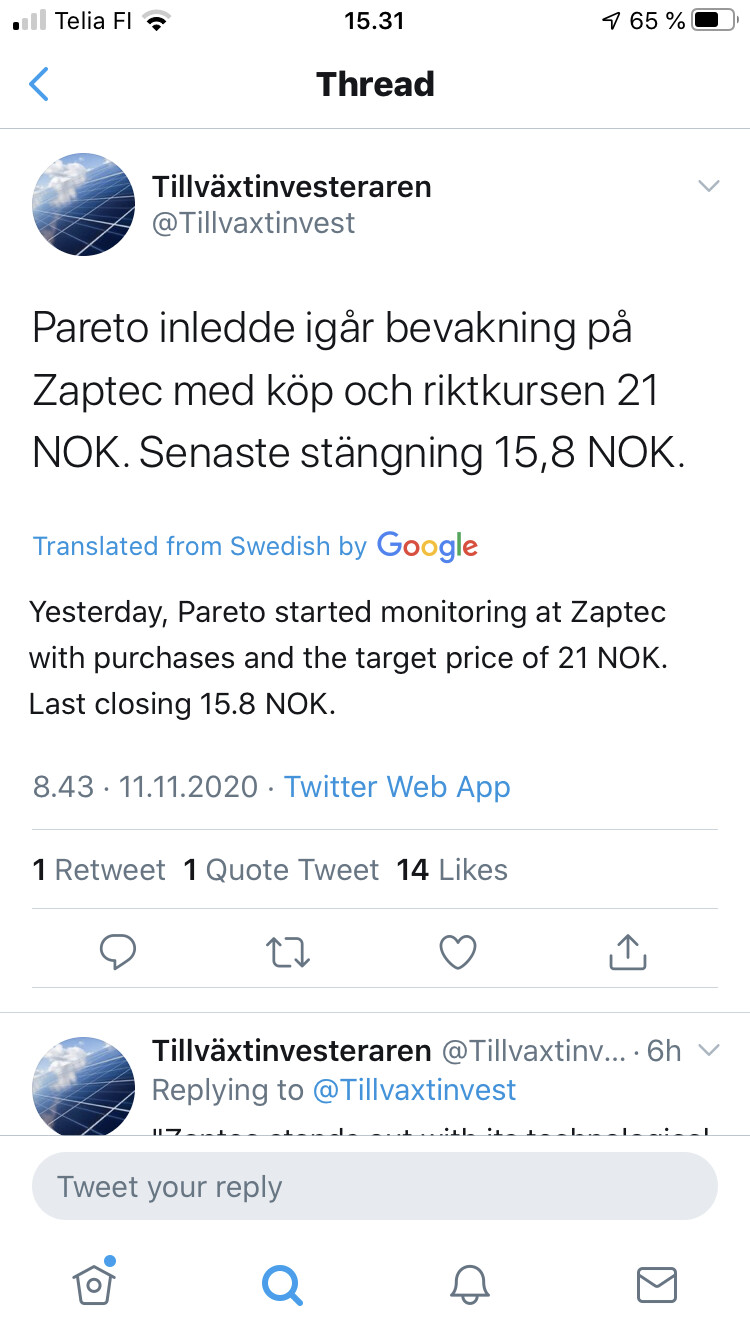Tap the share upload icon
750x1334 pixels.
[x=628, y=952]
